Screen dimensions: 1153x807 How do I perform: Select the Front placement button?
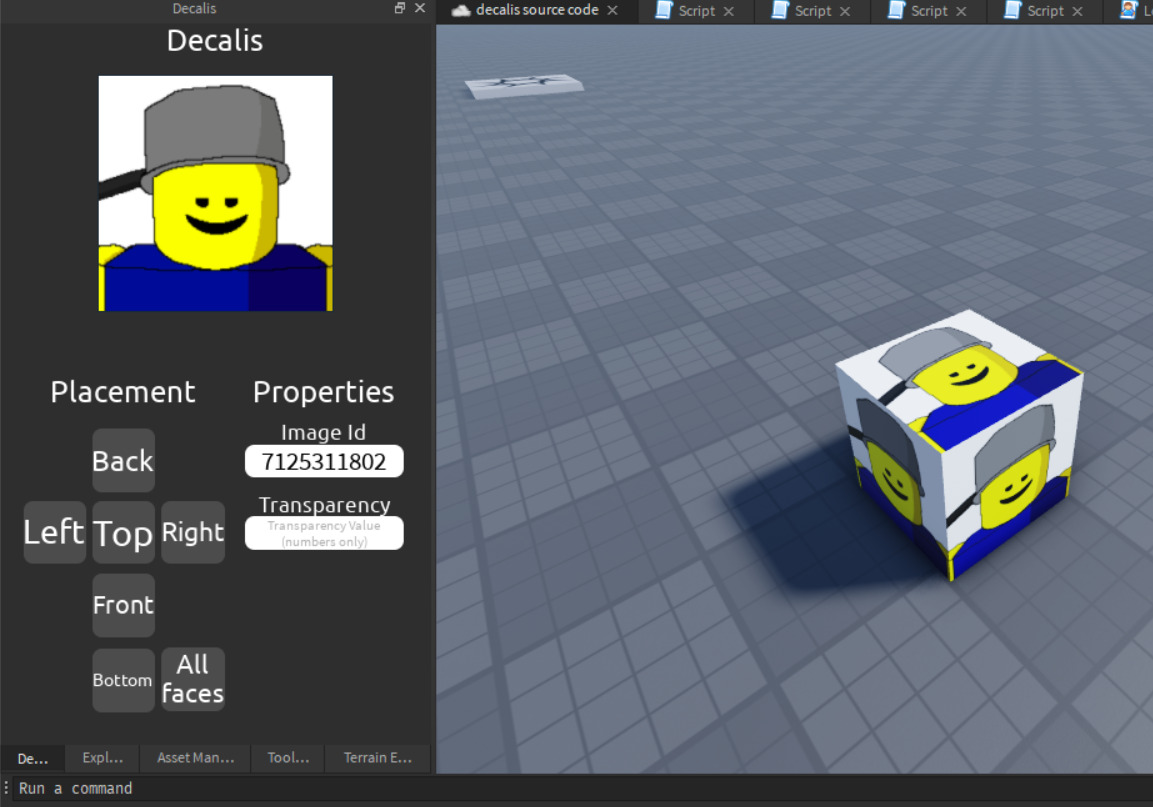click(x=123, y=604)
